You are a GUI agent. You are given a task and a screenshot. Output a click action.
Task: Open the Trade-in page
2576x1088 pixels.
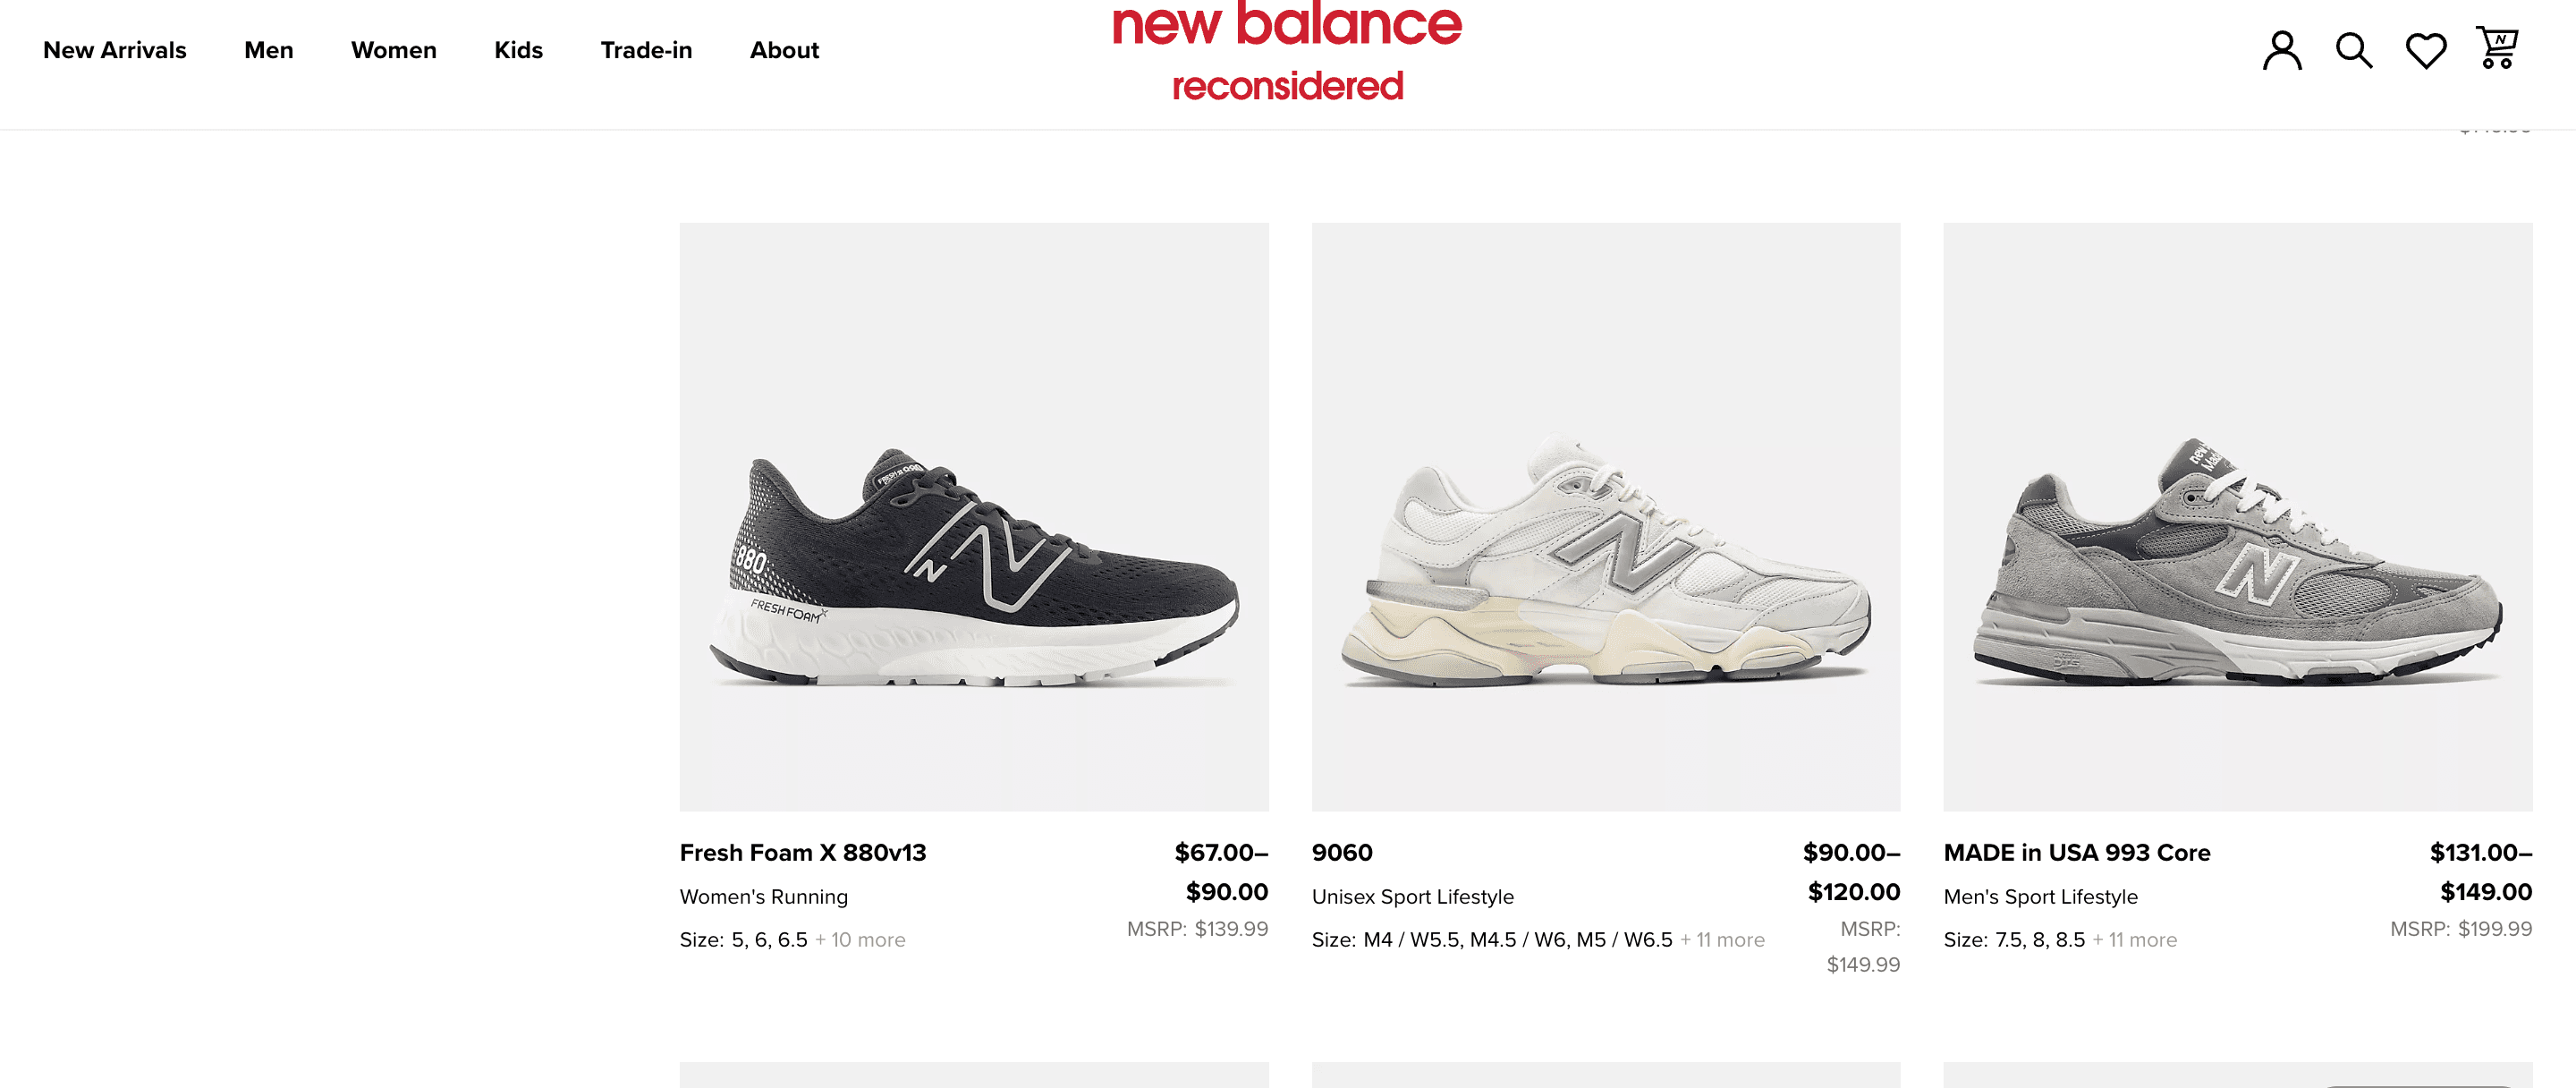pyautogui.click(x=646, y=50)
